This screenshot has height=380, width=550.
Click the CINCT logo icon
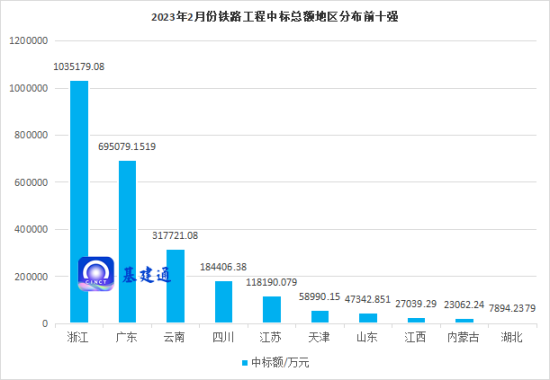96,274
